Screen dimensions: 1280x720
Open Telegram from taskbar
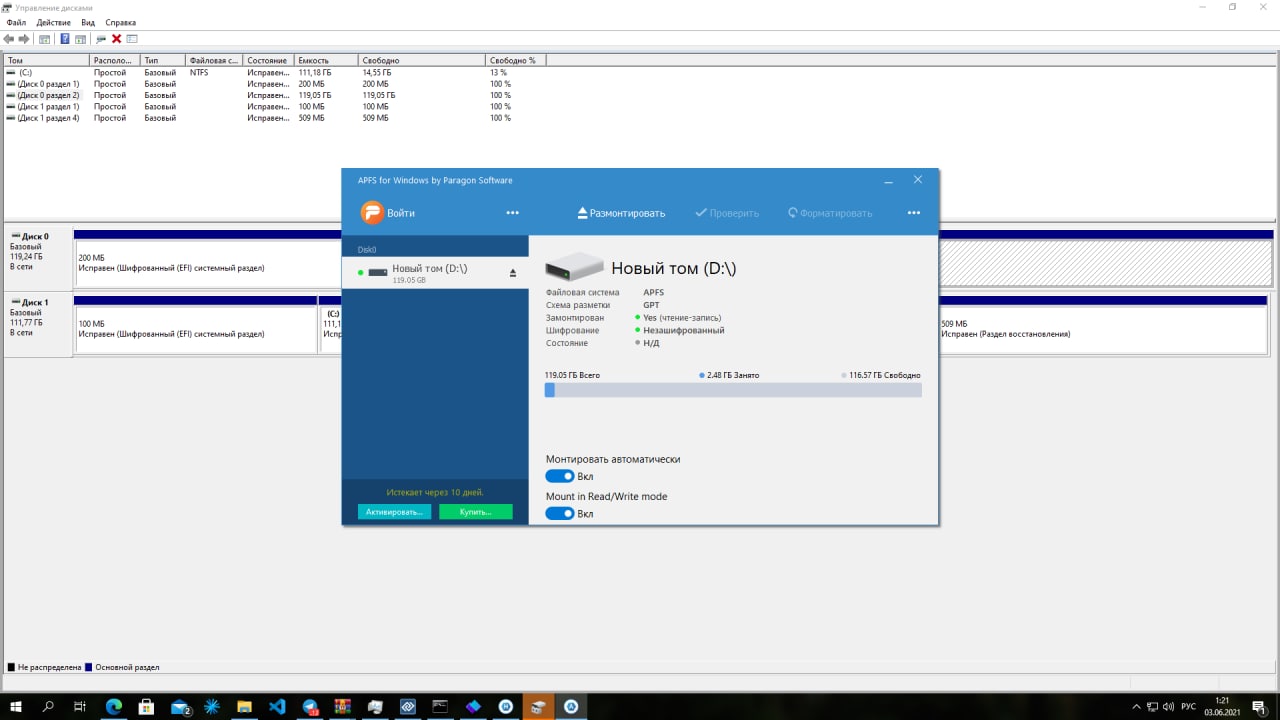tap(310, 706)
